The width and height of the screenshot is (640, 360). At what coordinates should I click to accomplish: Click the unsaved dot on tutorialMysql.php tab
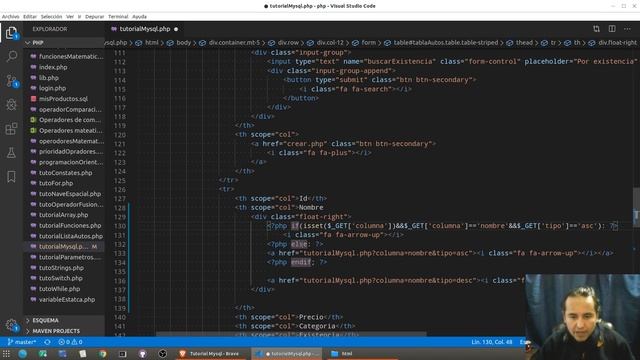pos(176,29)
